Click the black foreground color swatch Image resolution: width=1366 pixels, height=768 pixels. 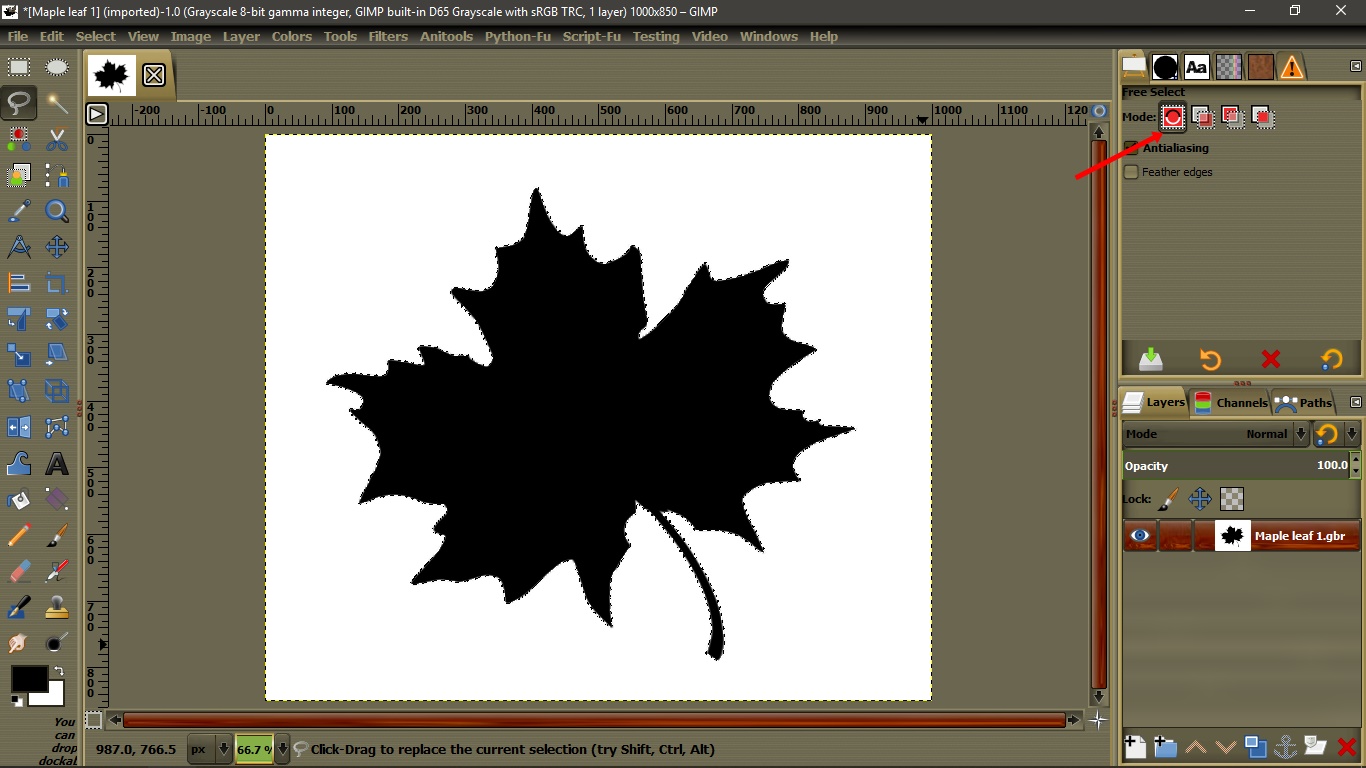(x=29, y=679)
